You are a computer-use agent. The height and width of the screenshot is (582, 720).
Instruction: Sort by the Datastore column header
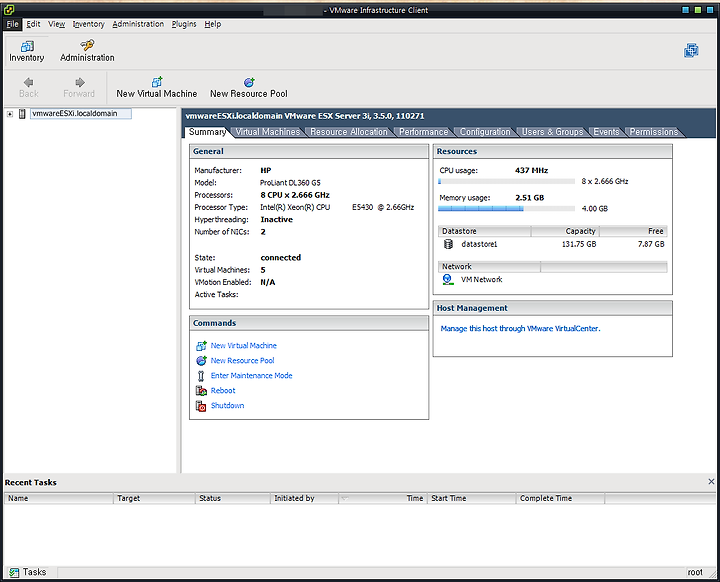point(484,231)
